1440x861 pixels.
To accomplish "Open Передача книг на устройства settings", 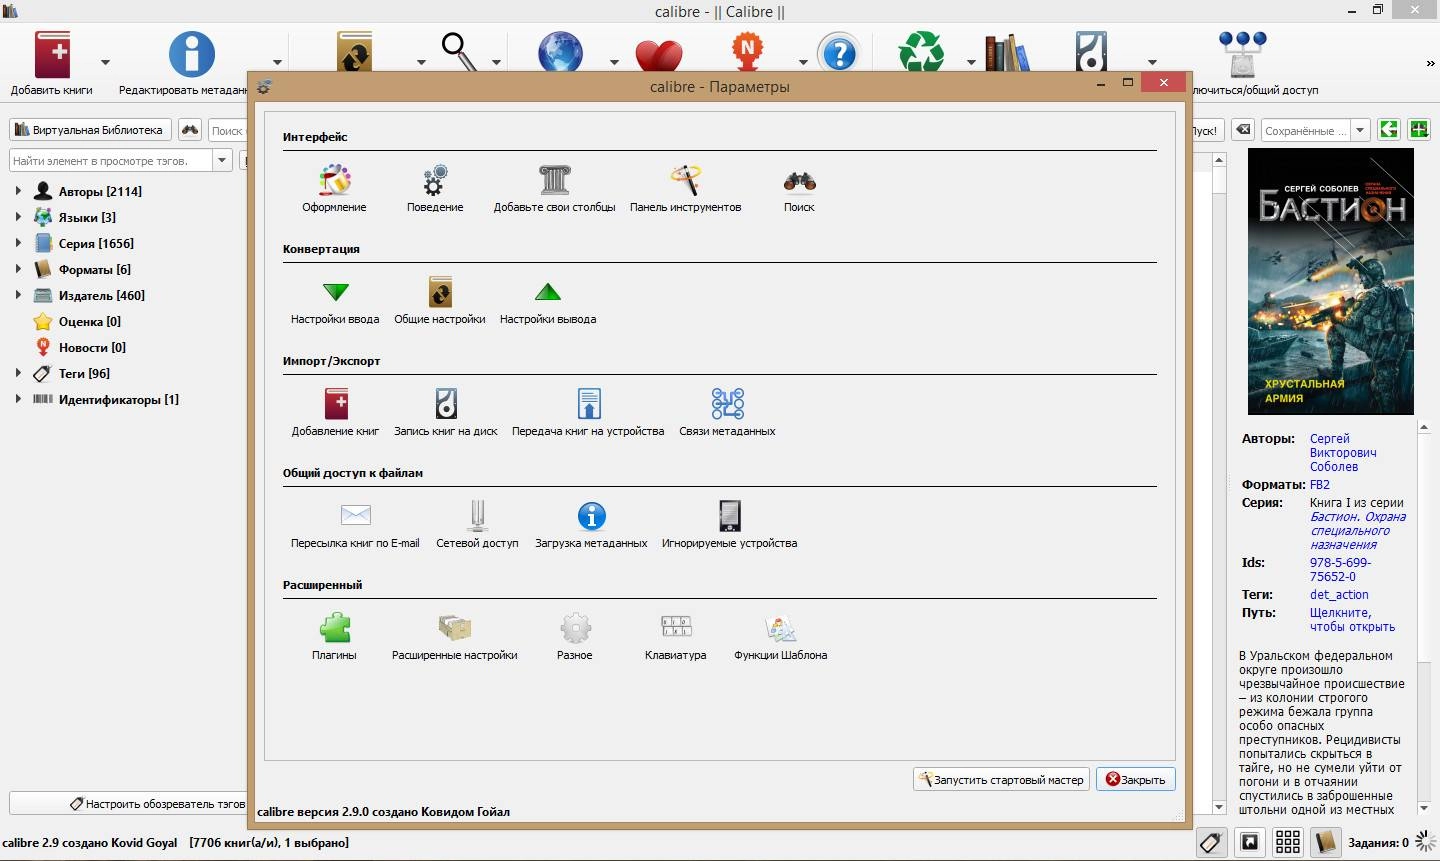I will tap(588, 413).
